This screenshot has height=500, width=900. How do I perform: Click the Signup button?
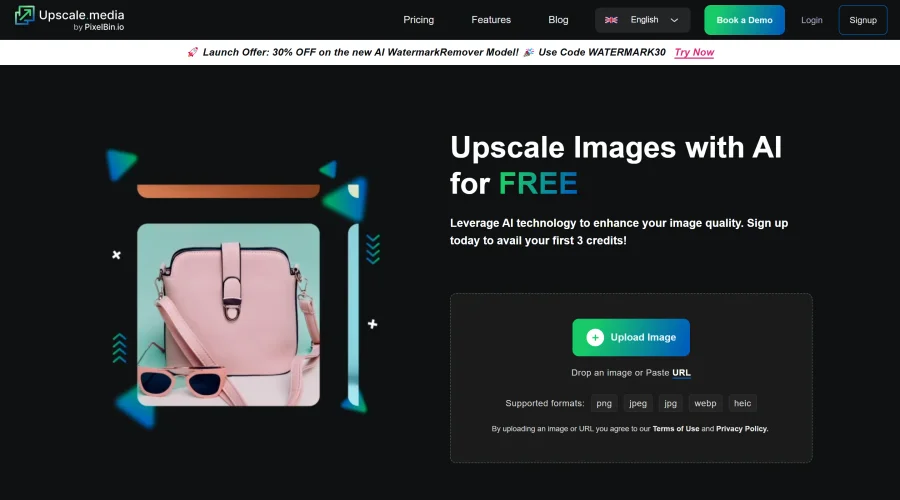863,20
